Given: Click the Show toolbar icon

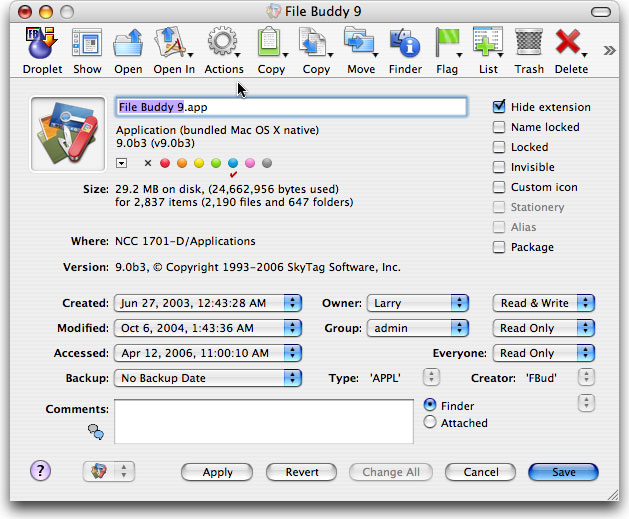Looking at the screenshot, I should coord(87,43).
